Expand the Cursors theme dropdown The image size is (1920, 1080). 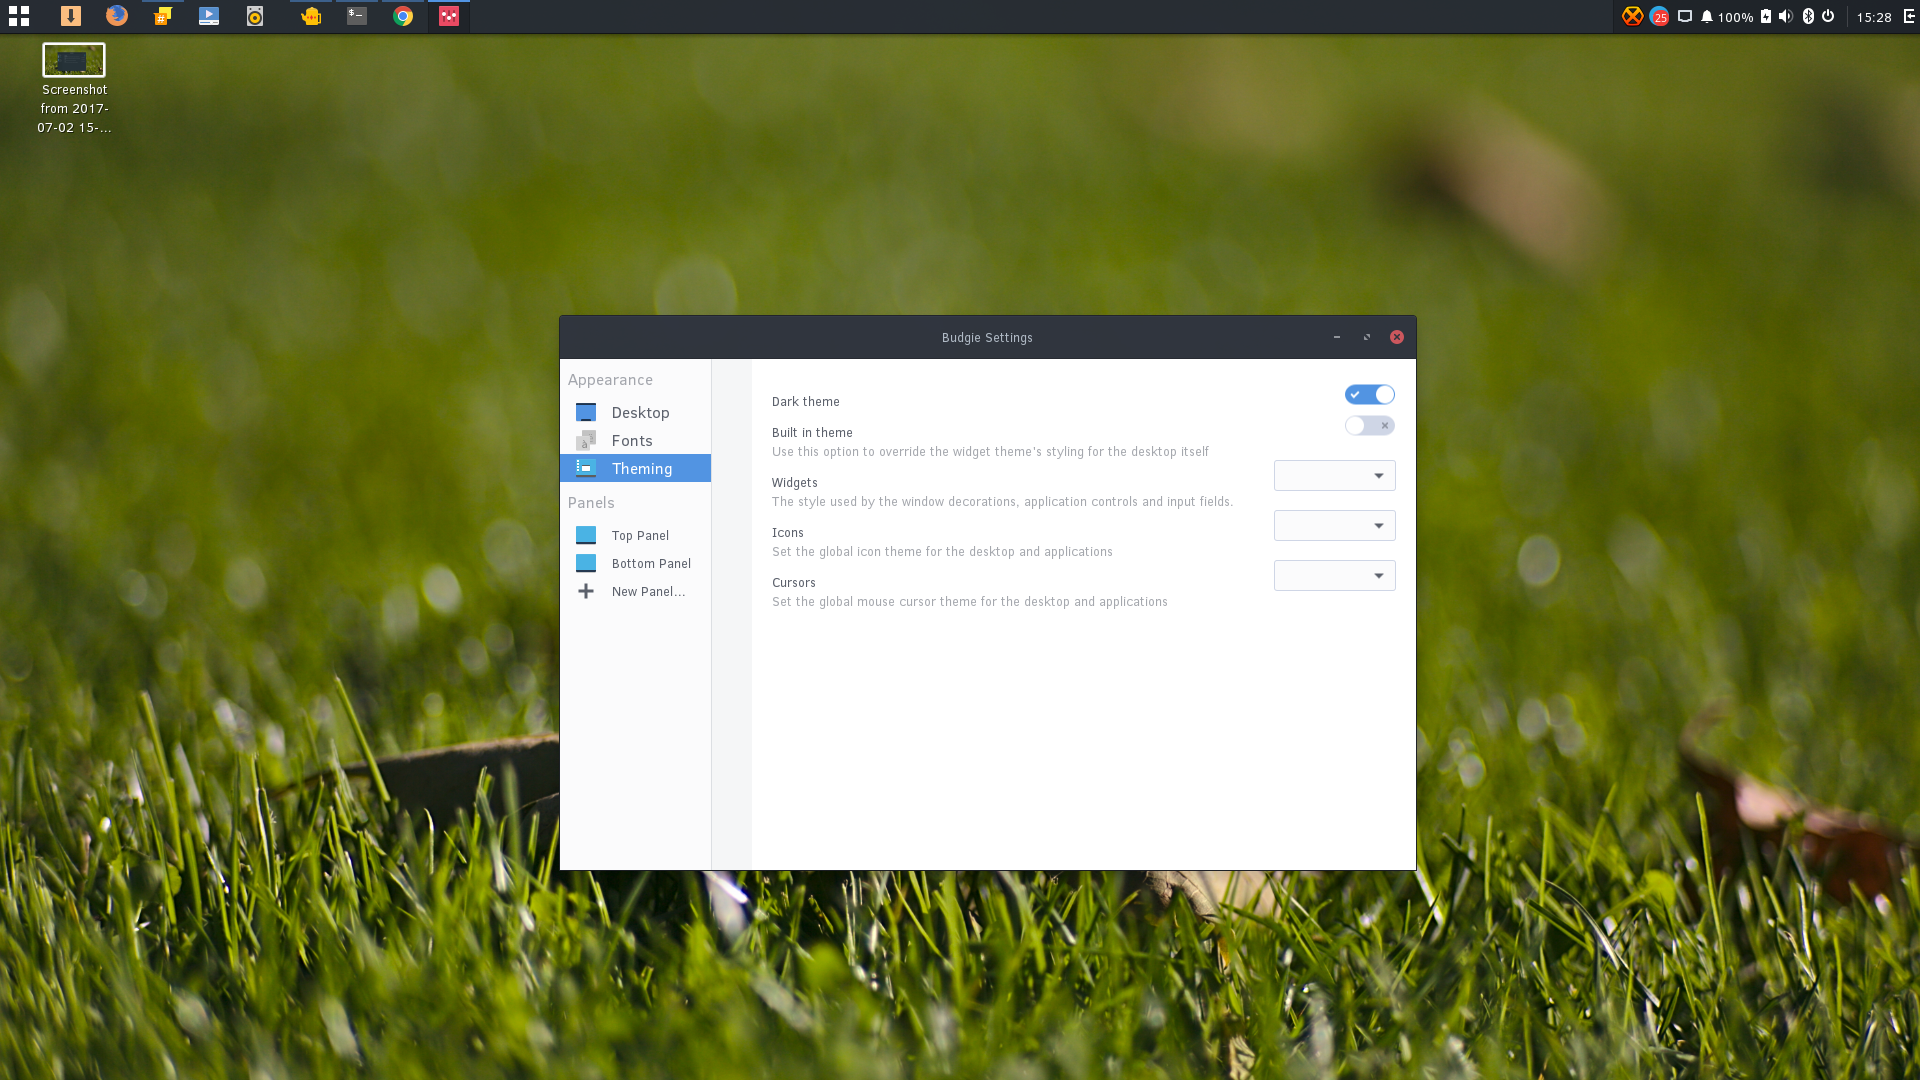[x=1335, y=575]
